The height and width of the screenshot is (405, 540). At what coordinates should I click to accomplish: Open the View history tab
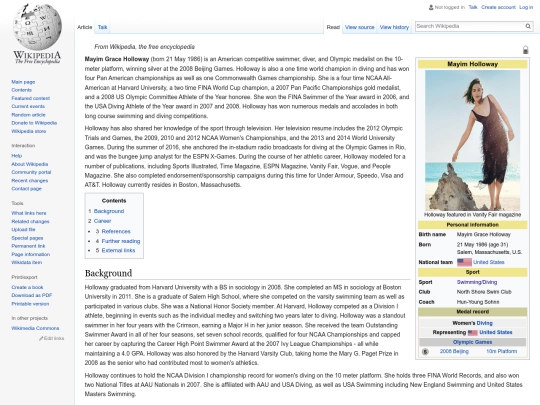click(394, 27)
